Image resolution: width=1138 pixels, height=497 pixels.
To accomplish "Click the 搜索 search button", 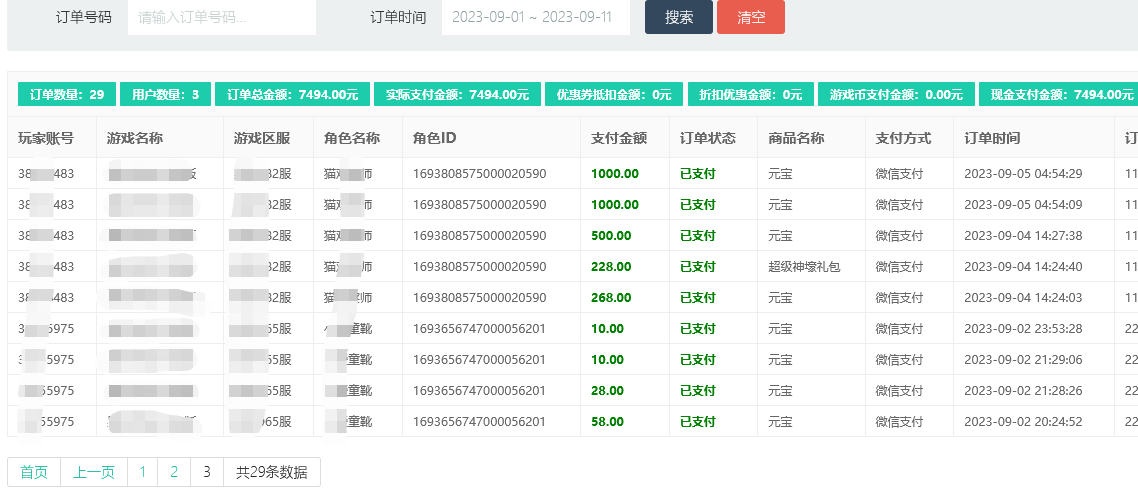I will coord(678,17).
